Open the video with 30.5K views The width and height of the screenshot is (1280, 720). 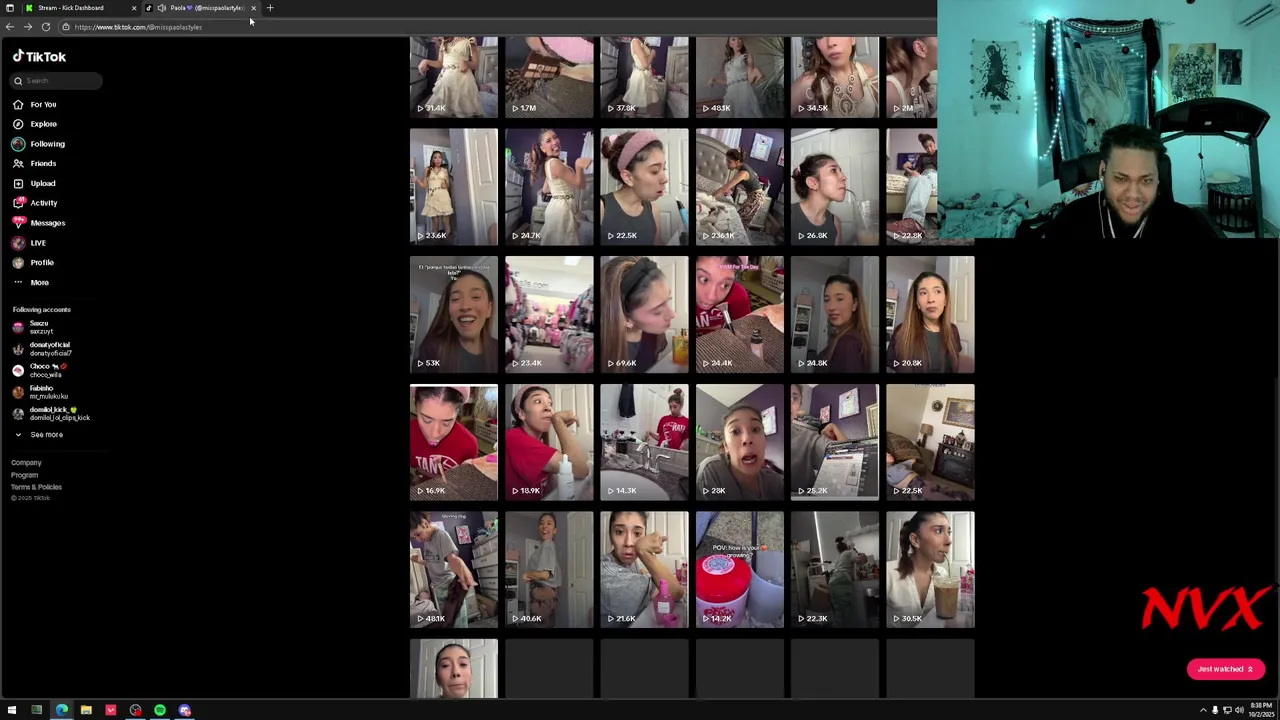tap(930, 570)
